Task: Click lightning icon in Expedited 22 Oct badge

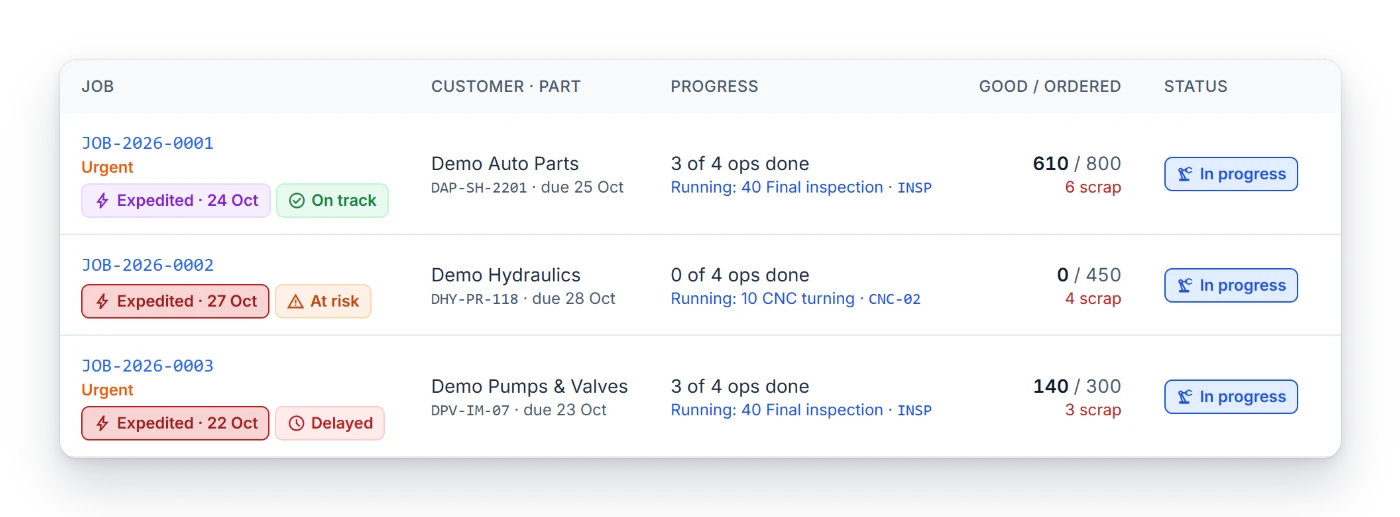Action: (102, 424)
